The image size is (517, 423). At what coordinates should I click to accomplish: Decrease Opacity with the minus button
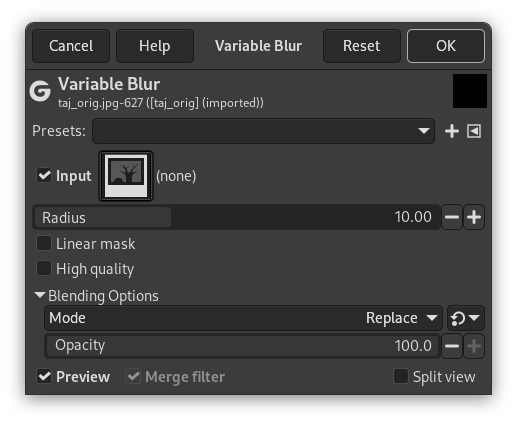pyautogui.click(x=452, y=346)
